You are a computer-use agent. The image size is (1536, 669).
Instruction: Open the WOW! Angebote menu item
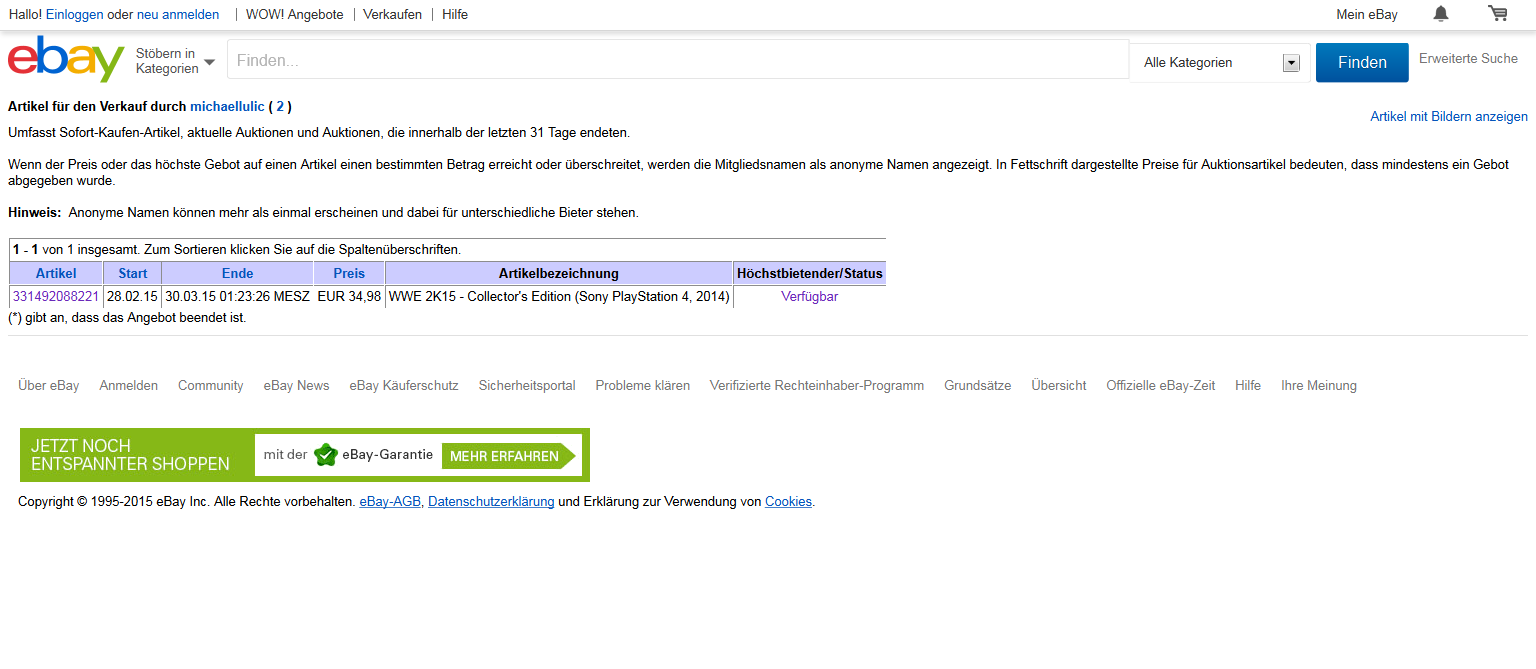(x=295, y=15)
